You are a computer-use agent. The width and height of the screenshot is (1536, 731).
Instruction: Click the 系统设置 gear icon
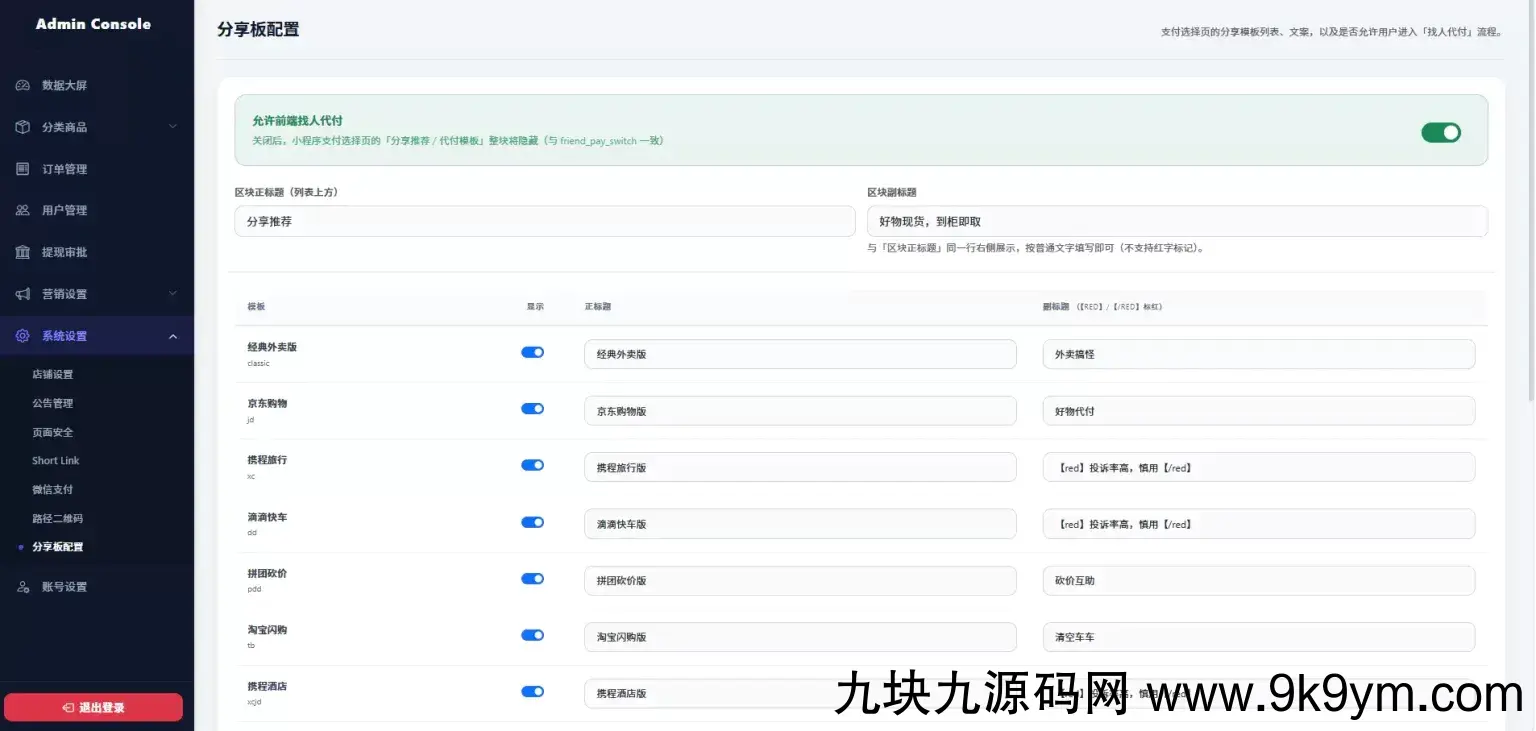pyautogui.click(x=23, y=336)
